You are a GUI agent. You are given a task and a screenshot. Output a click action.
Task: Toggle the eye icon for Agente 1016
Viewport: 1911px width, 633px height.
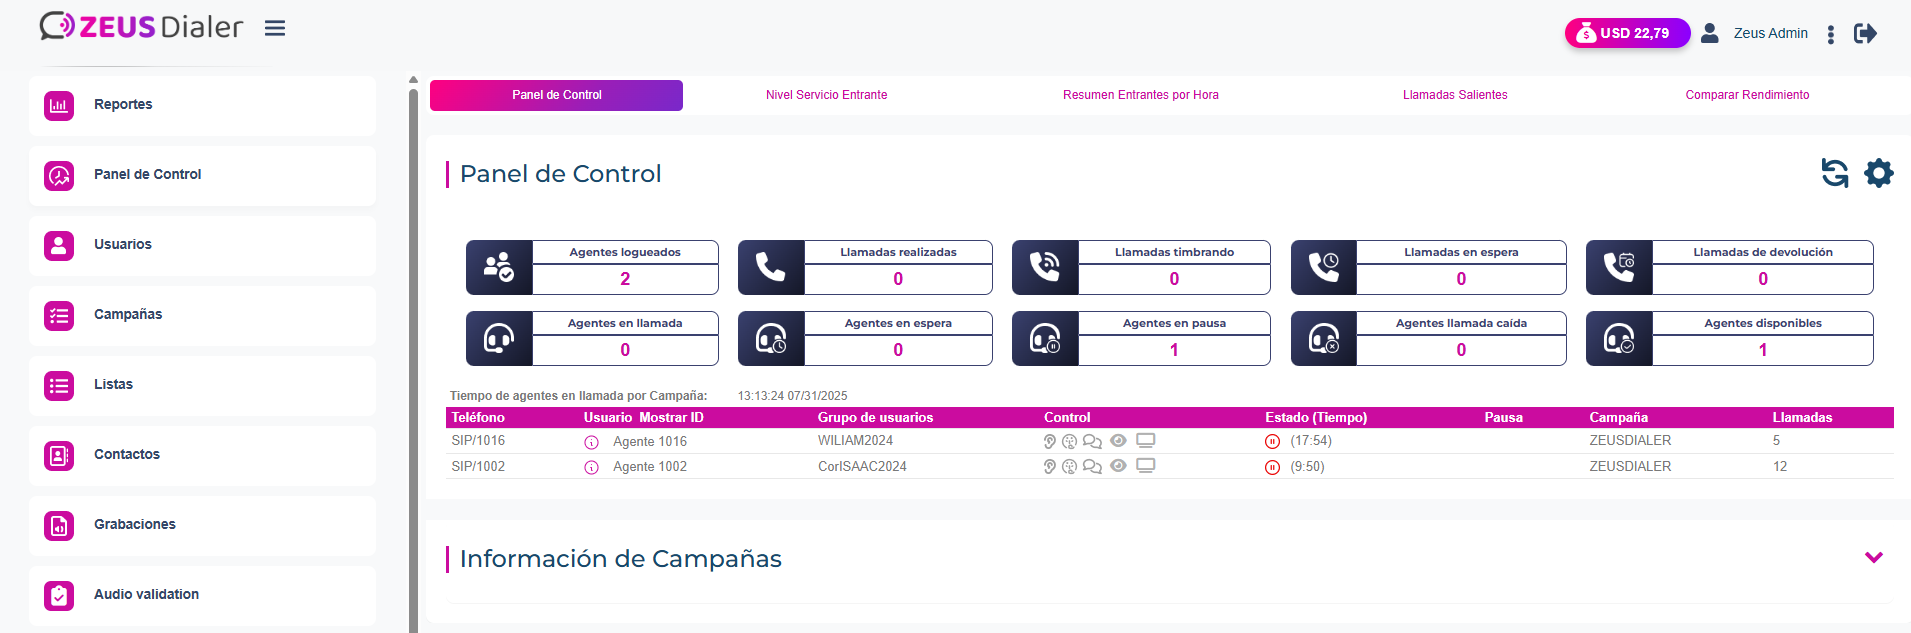pyautogui.click(x=1118, y=441)
